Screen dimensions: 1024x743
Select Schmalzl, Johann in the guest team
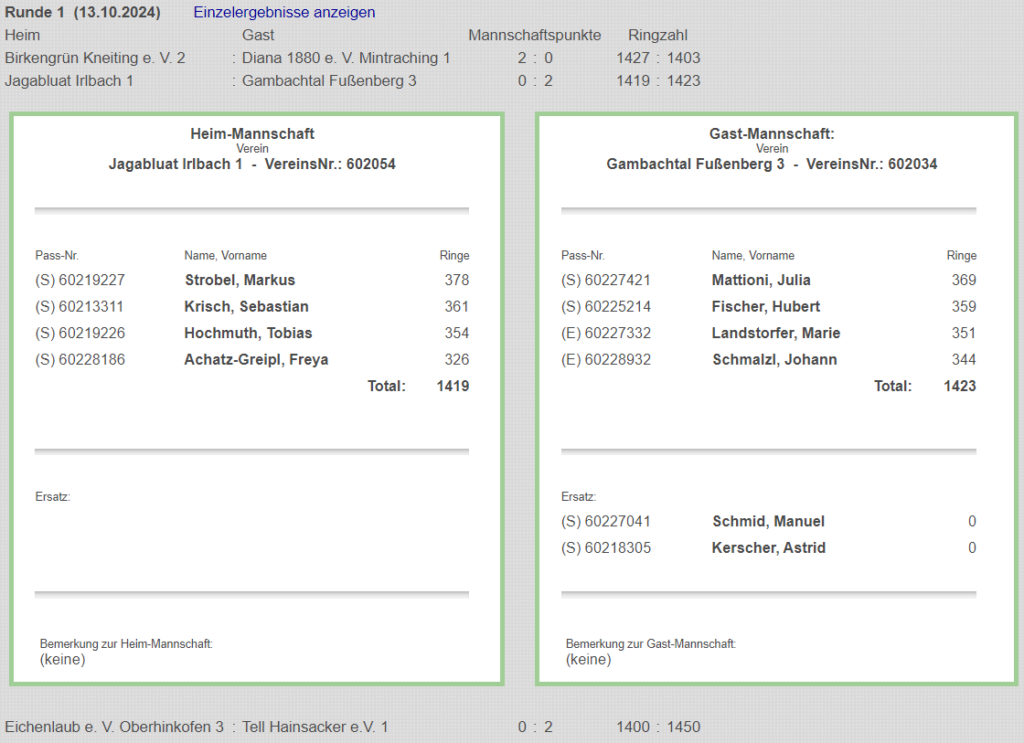774,359
